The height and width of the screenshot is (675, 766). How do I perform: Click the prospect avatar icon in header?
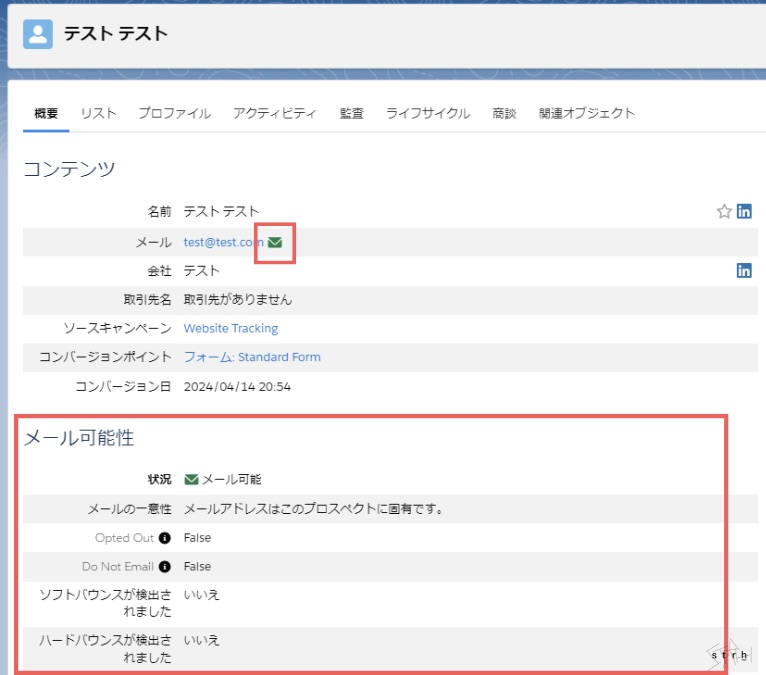pos(38,34)
